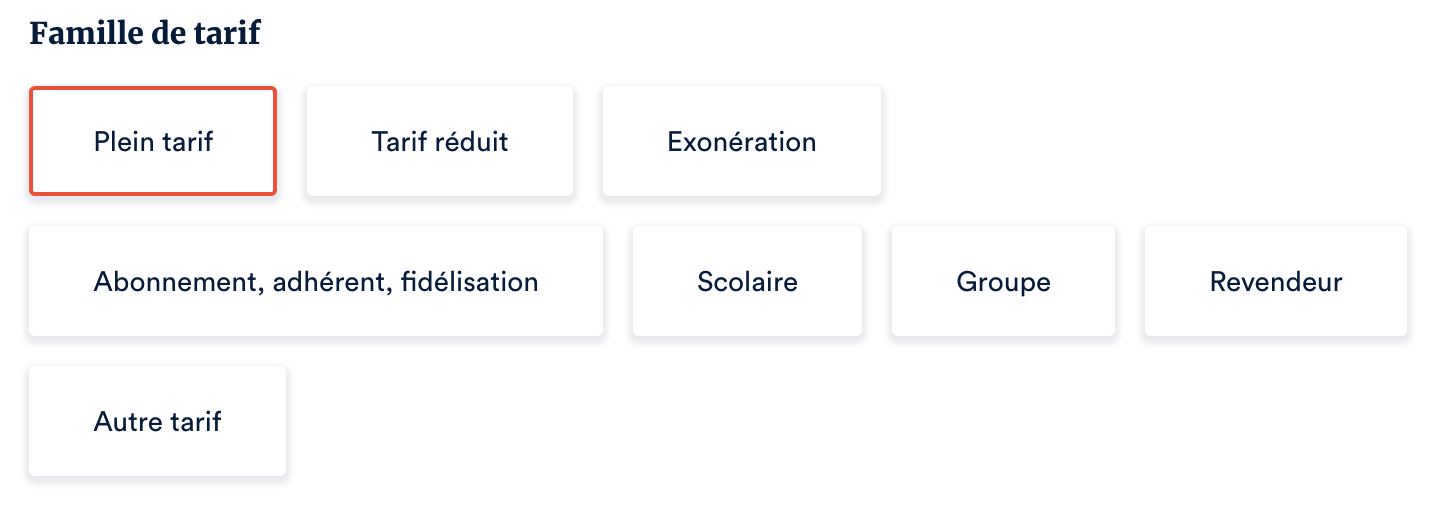The height and width of the screenshot is (512, 1442).
Task: Pick Abonnement, adhérent, fidélisation rate family
Action: tap(316, 281)
